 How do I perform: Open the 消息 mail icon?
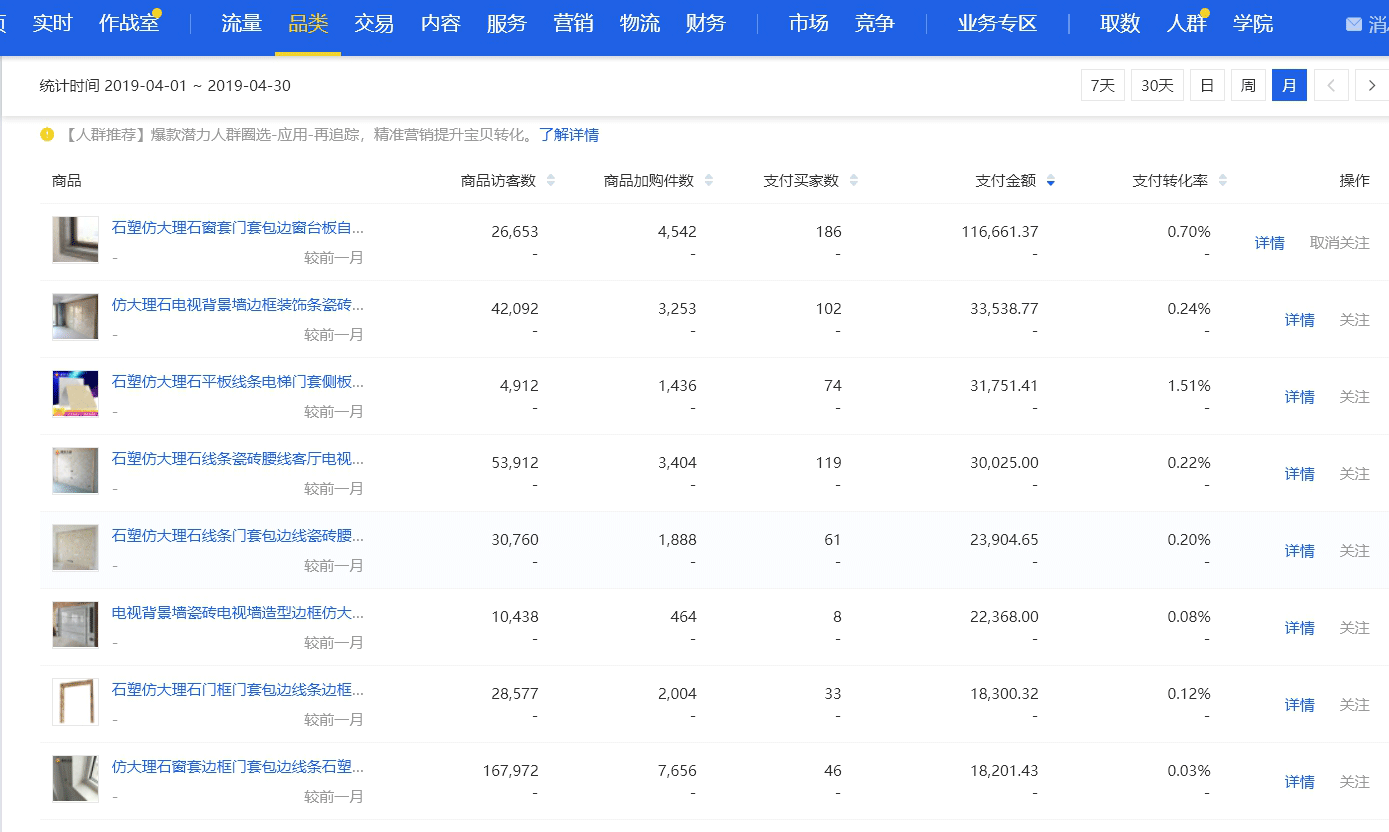tap(1354, 24)
